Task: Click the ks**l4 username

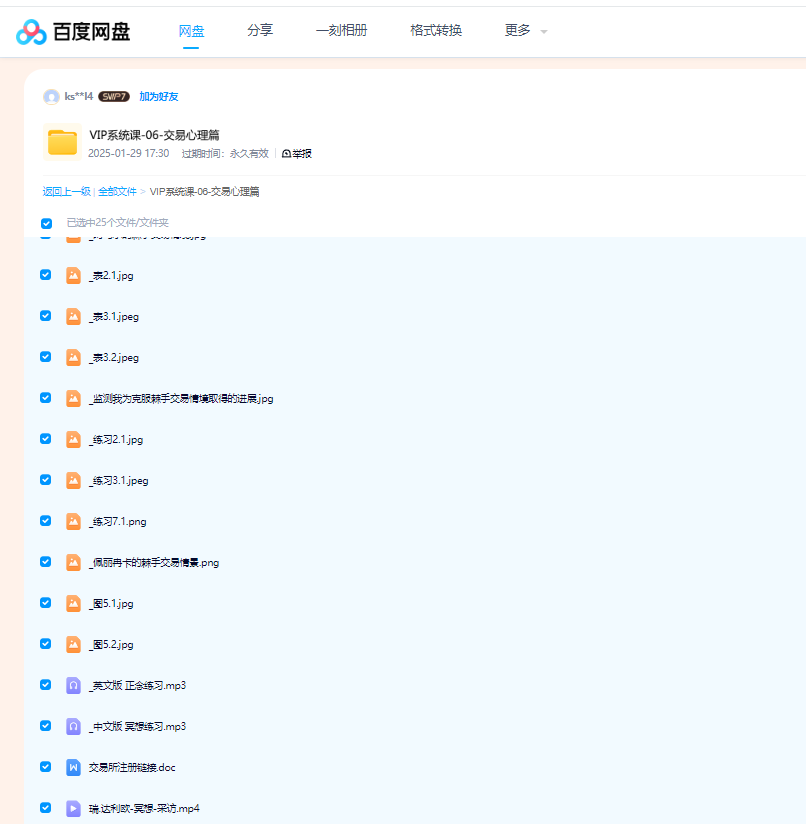Action: click(x=79, y=96)
